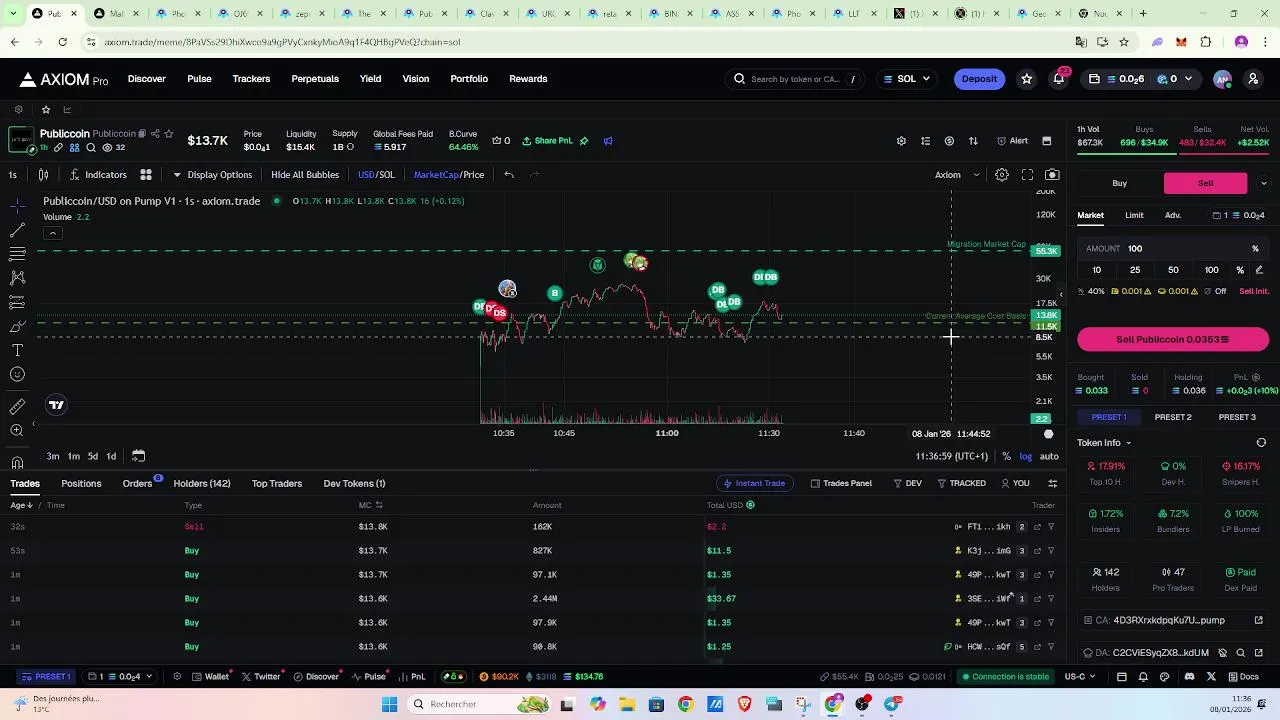Viewport: 1280px width, 720px height.
Task: Toggle the up-down arrows swap icon in header
Action: [x=973, y=141]
